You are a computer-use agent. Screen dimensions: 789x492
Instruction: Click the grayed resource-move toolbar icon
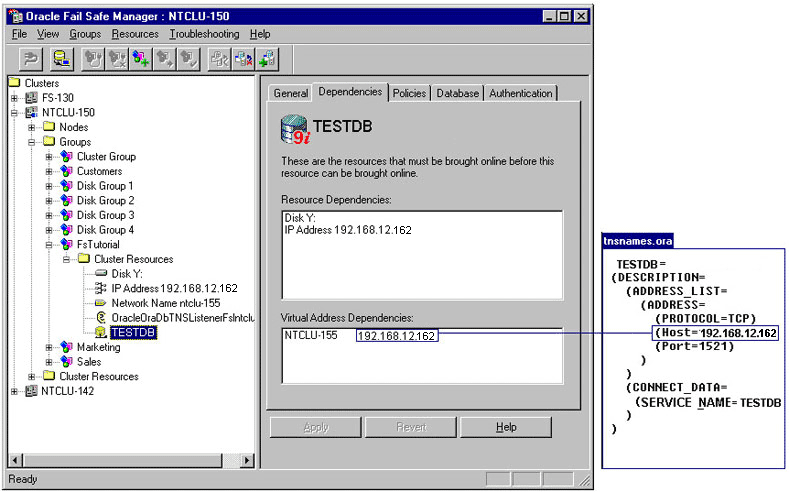(219, 59)
